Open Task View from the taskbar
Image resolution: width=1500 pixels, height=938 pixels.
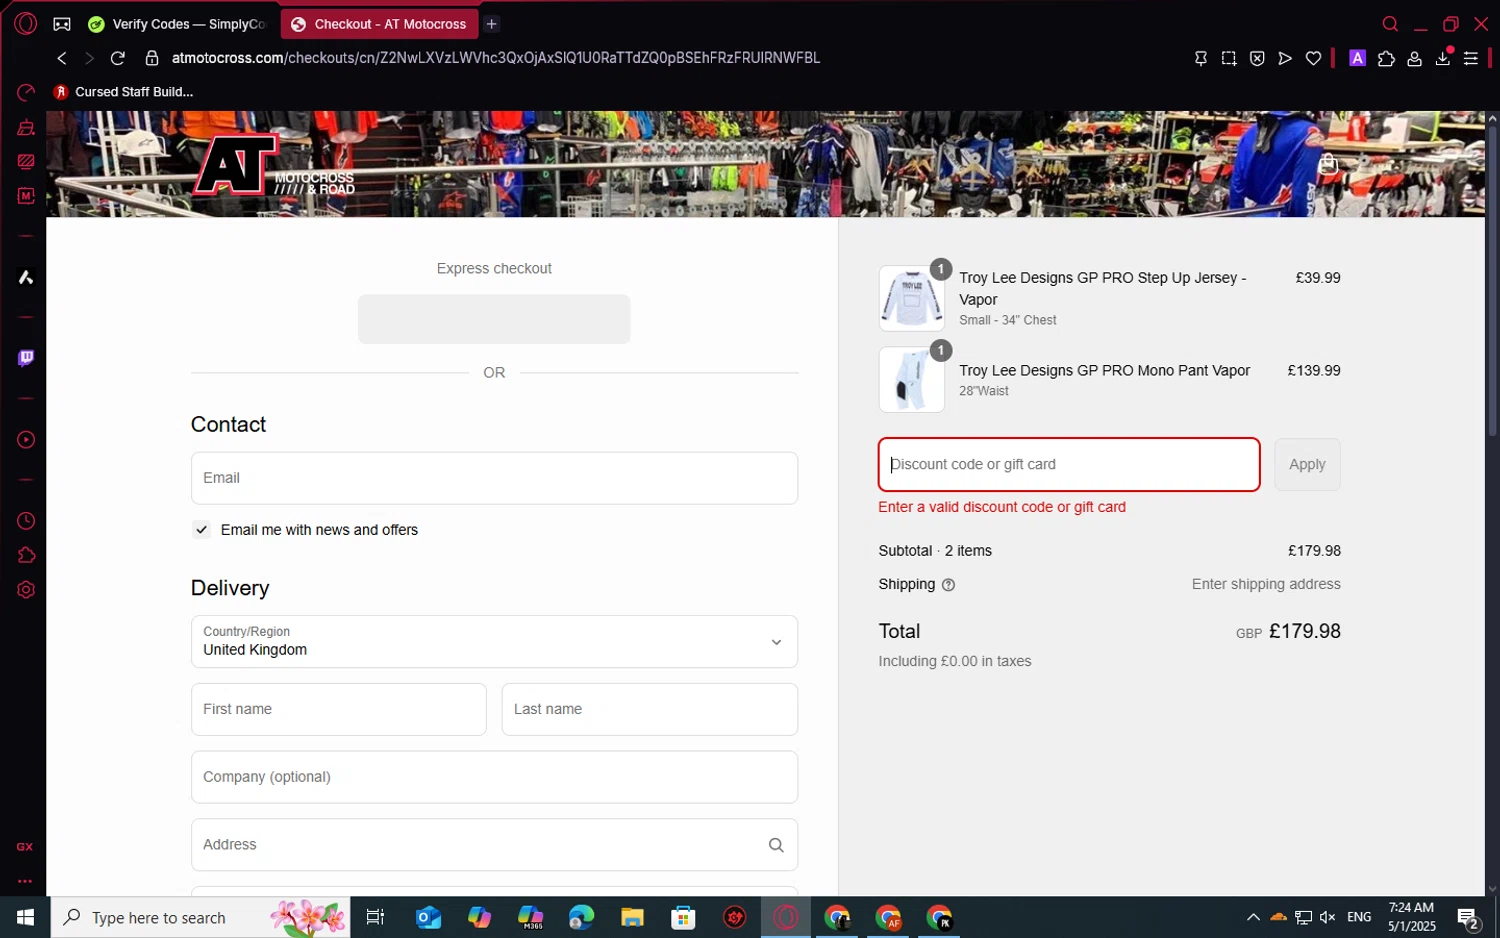(x=376, y=917)
